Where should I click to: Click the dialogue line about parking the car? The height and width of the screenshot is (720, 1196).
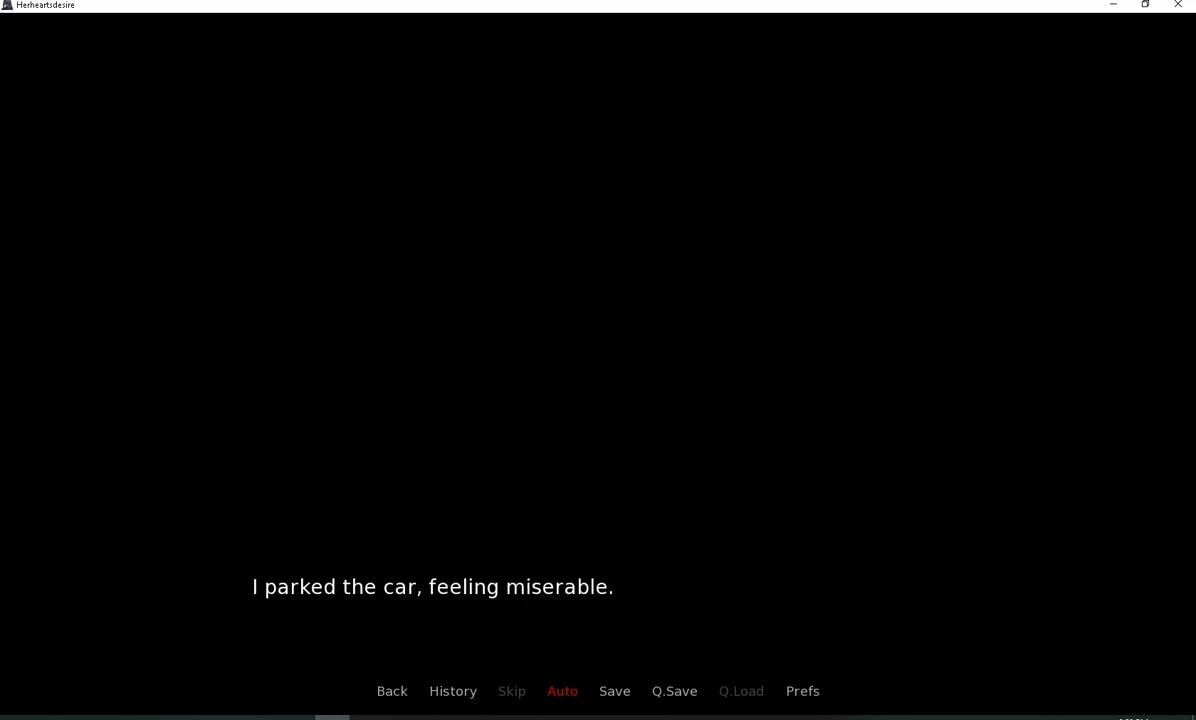coord(432,587)
